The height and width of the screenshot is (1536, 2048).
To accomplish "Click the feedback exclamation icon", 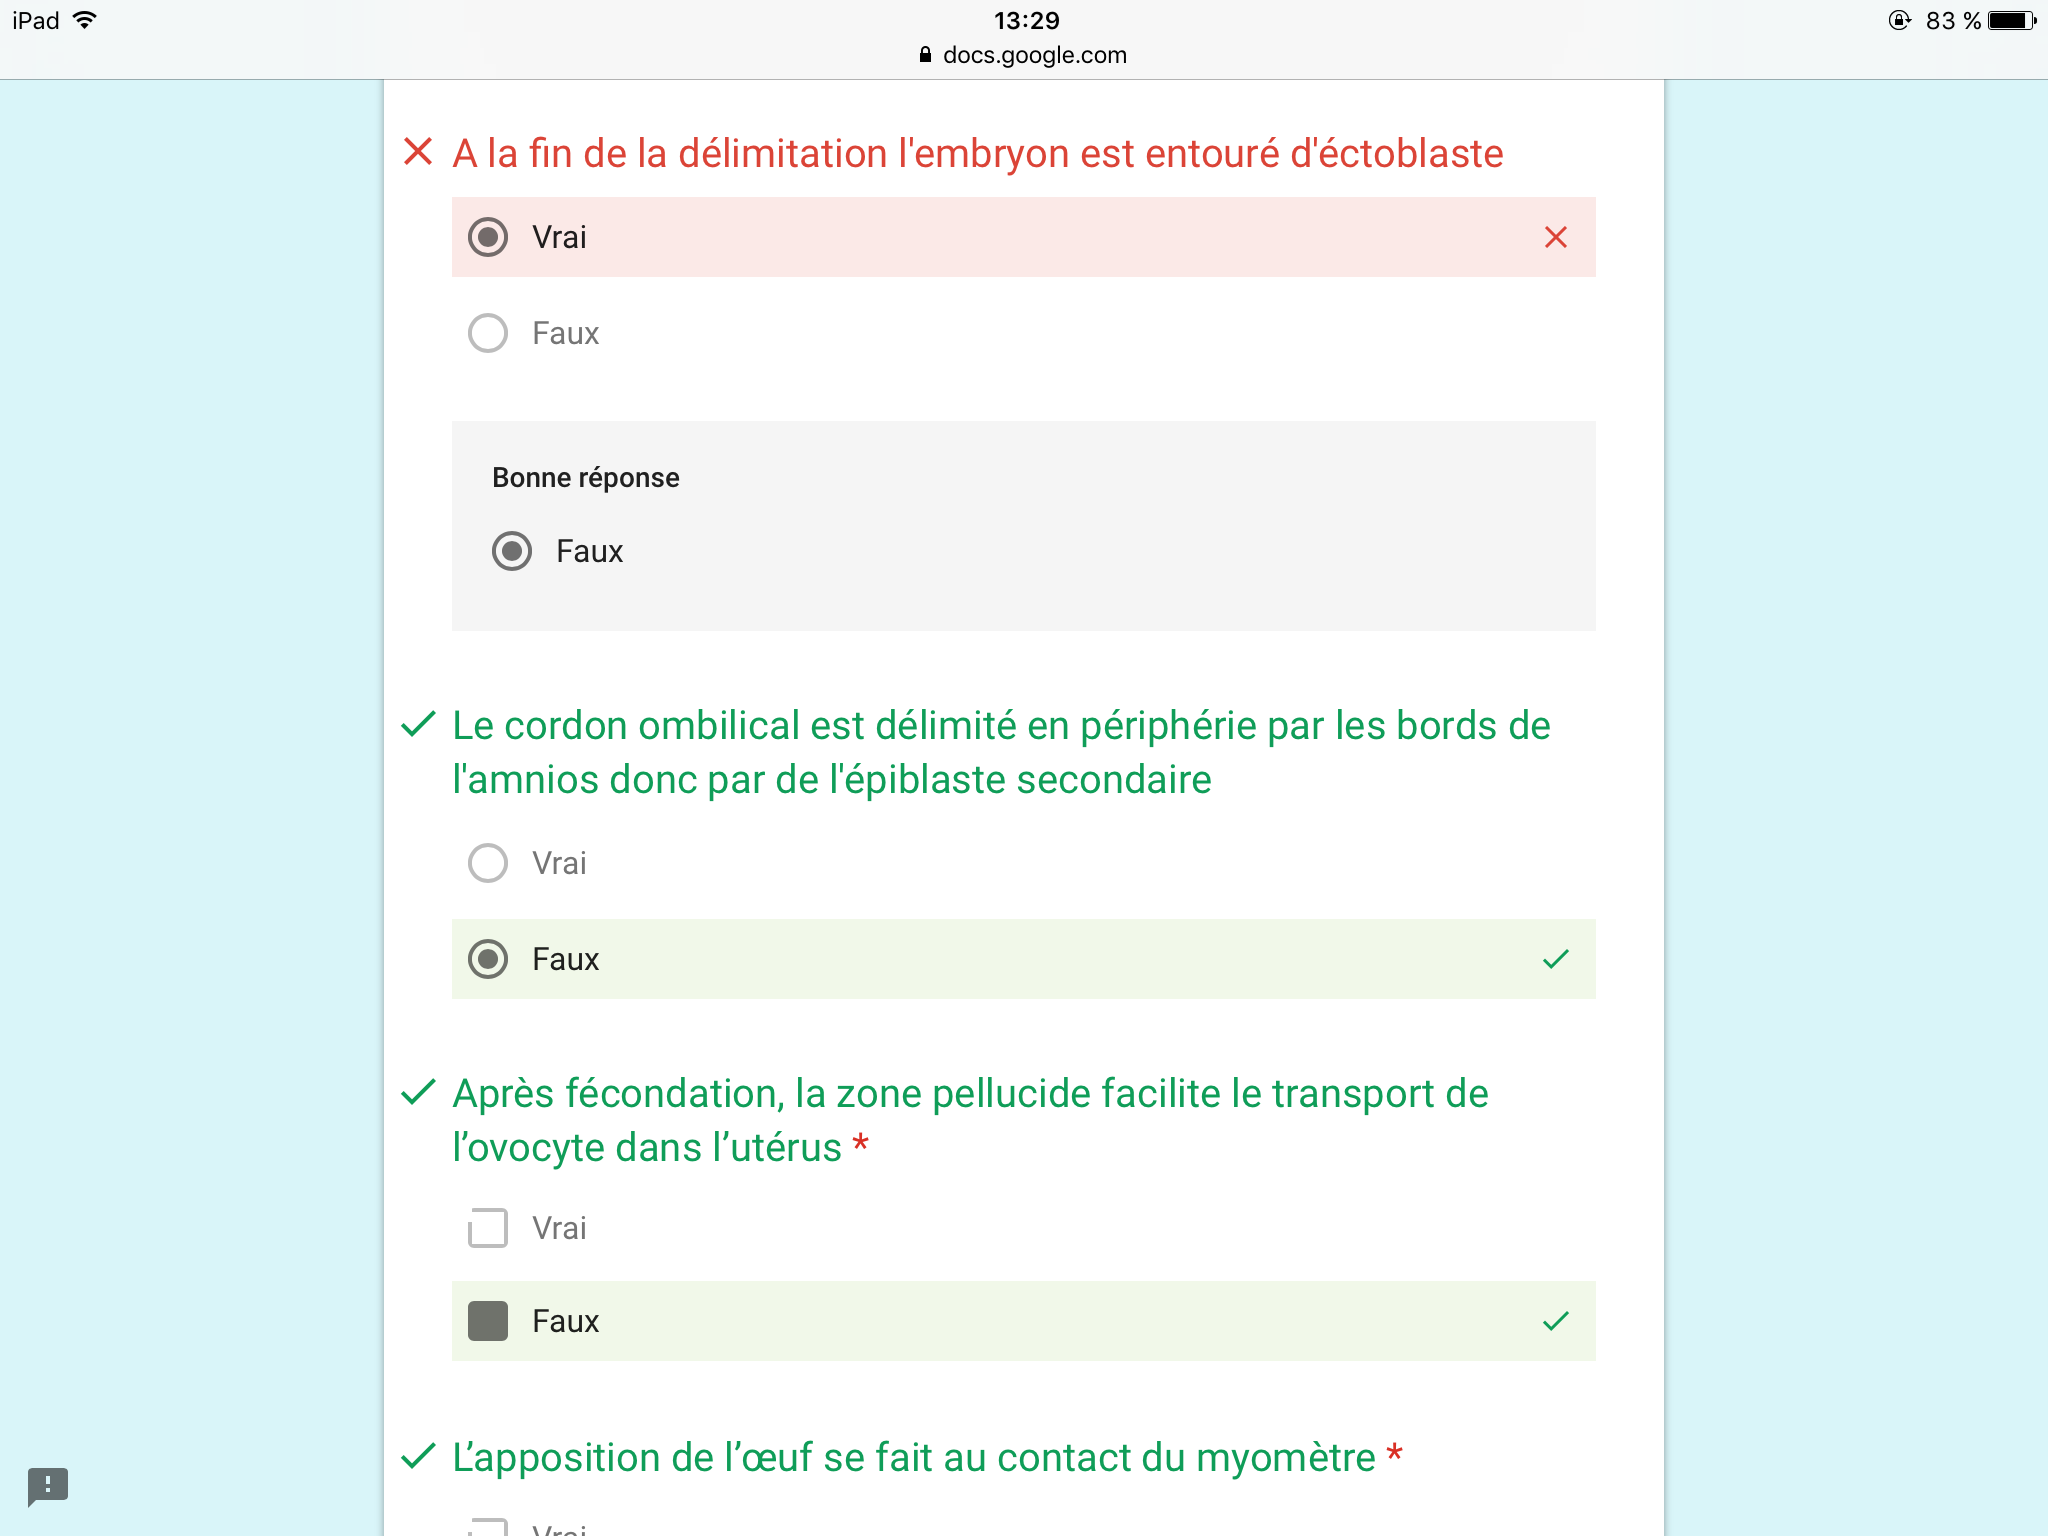I will tap(47, 1485).
